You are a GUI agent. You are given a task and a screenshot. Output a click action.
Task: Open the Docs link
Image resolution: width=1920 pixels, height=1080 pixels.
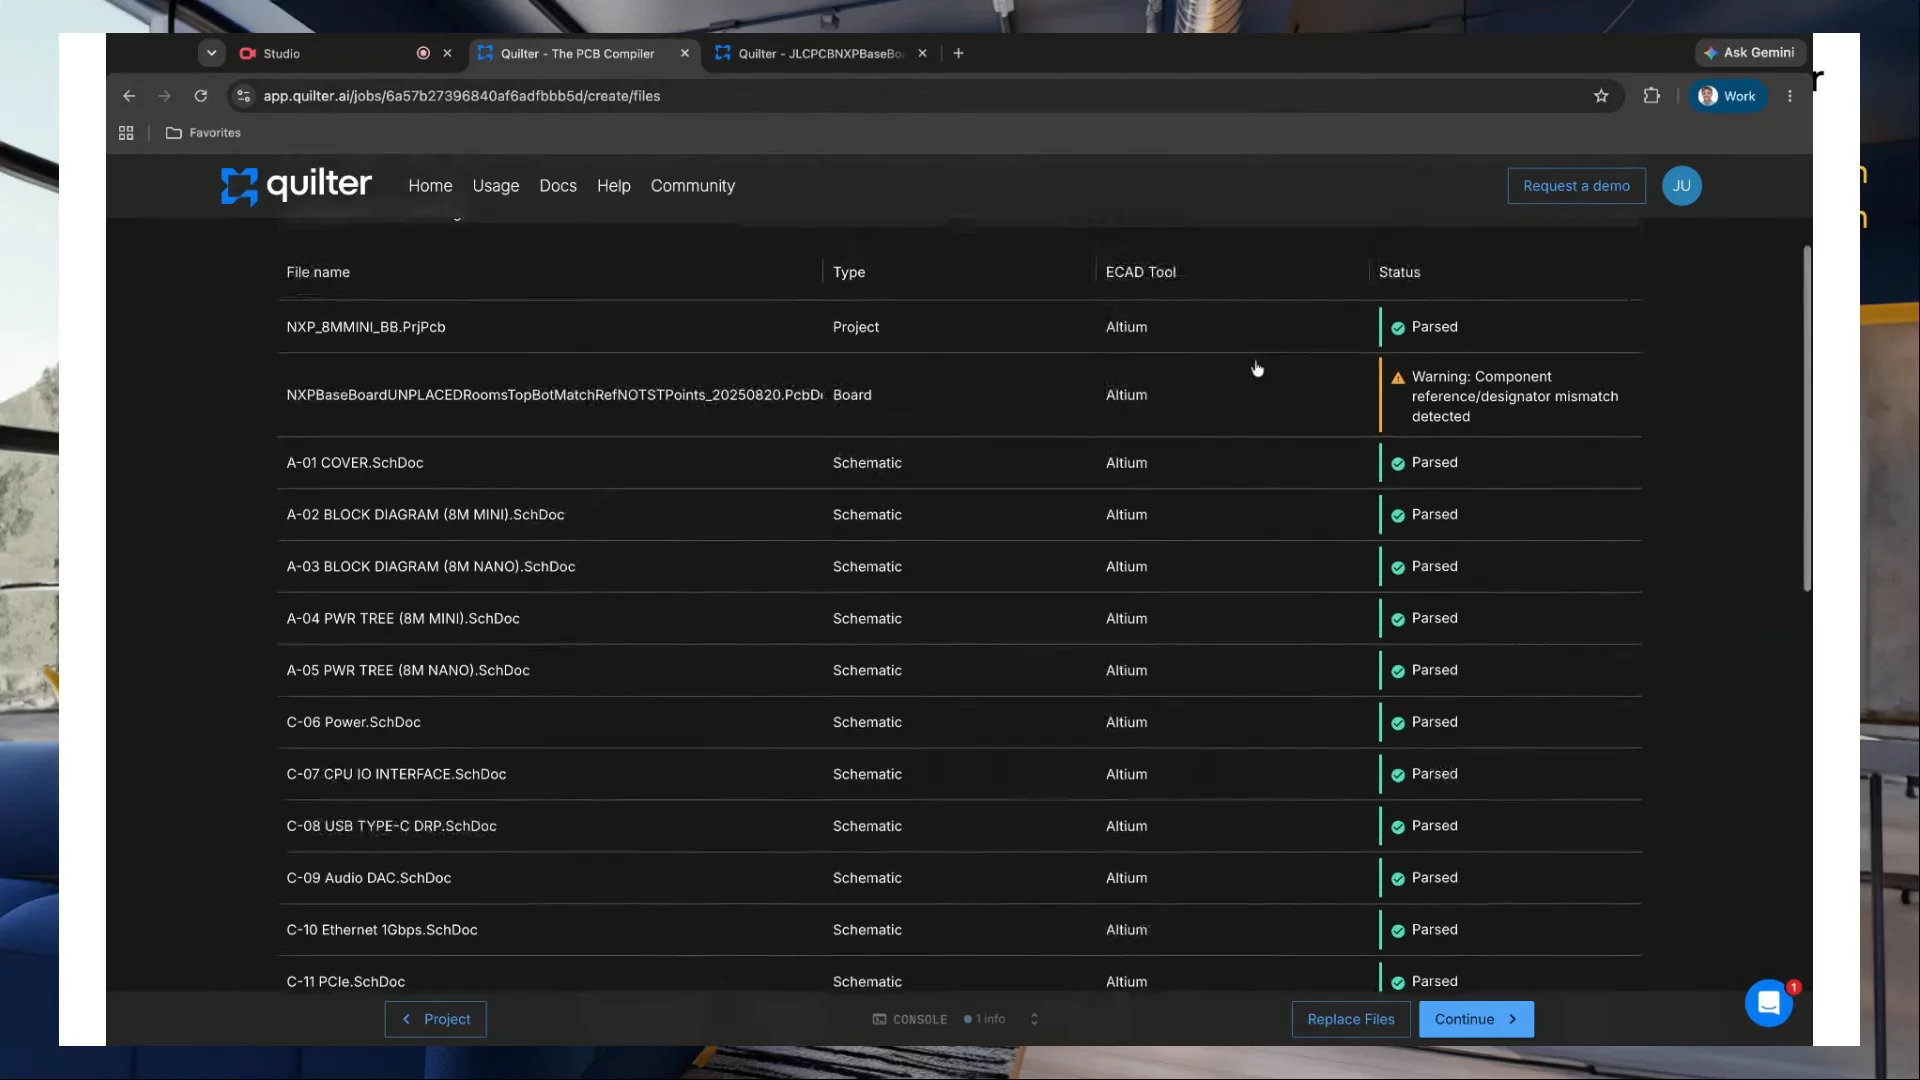558,186
